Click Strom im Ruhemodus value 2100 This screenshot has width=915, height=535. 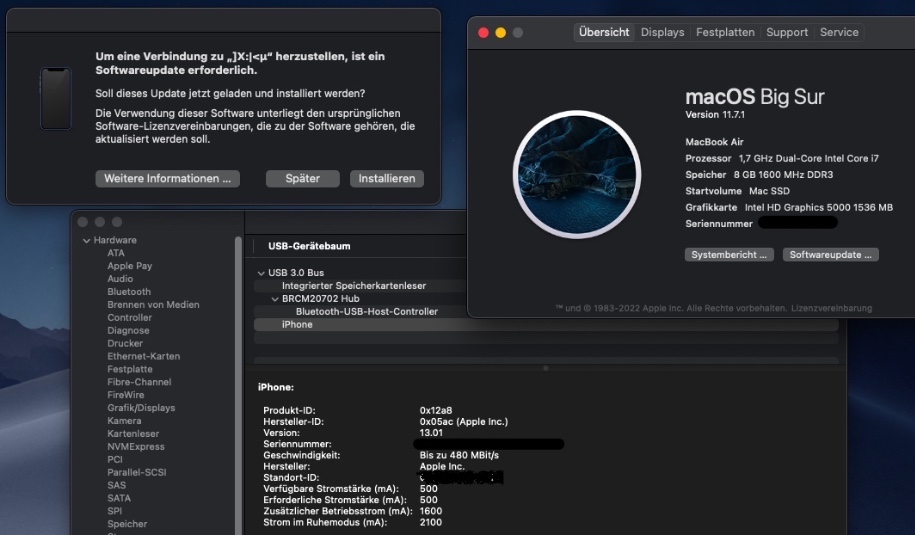click(x=431, y=522)
